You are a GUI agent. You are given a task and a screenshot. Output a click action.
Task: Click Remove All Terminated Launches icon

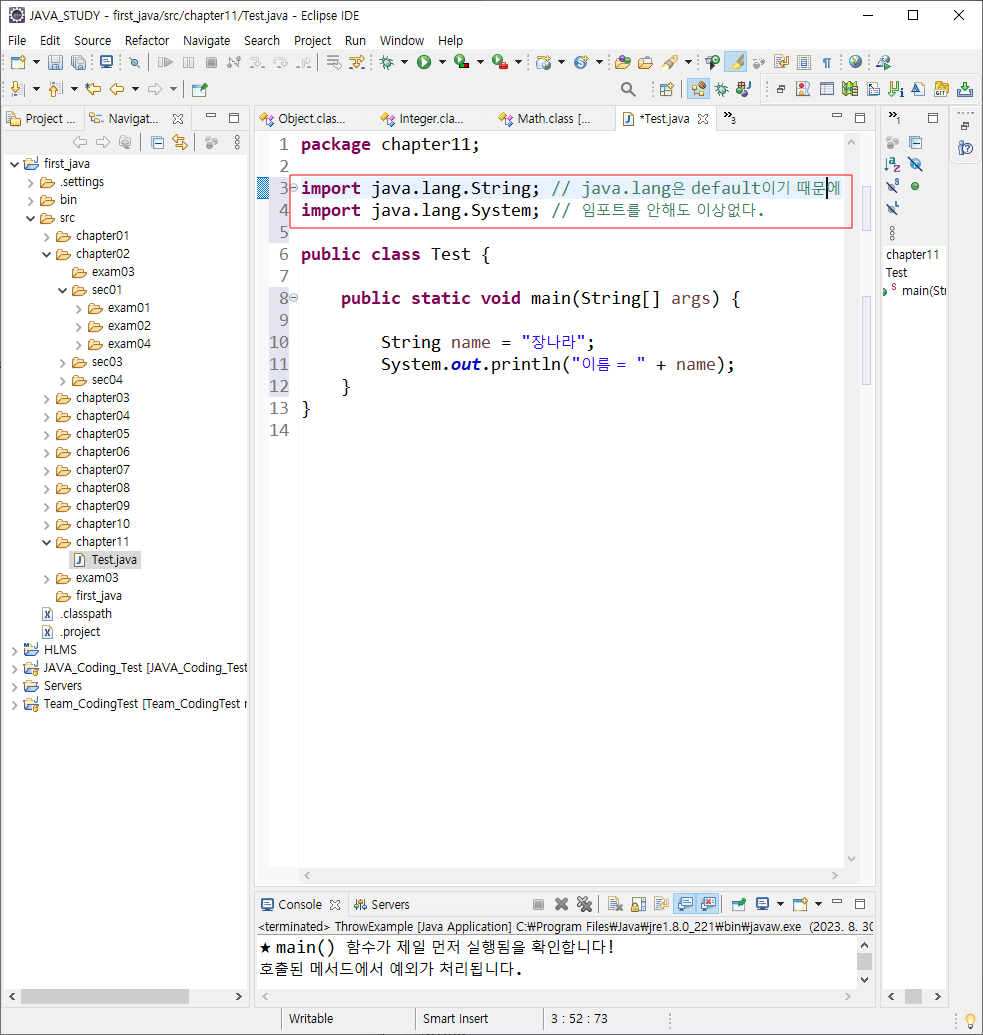pyautogui.click(x=584, y=904)
